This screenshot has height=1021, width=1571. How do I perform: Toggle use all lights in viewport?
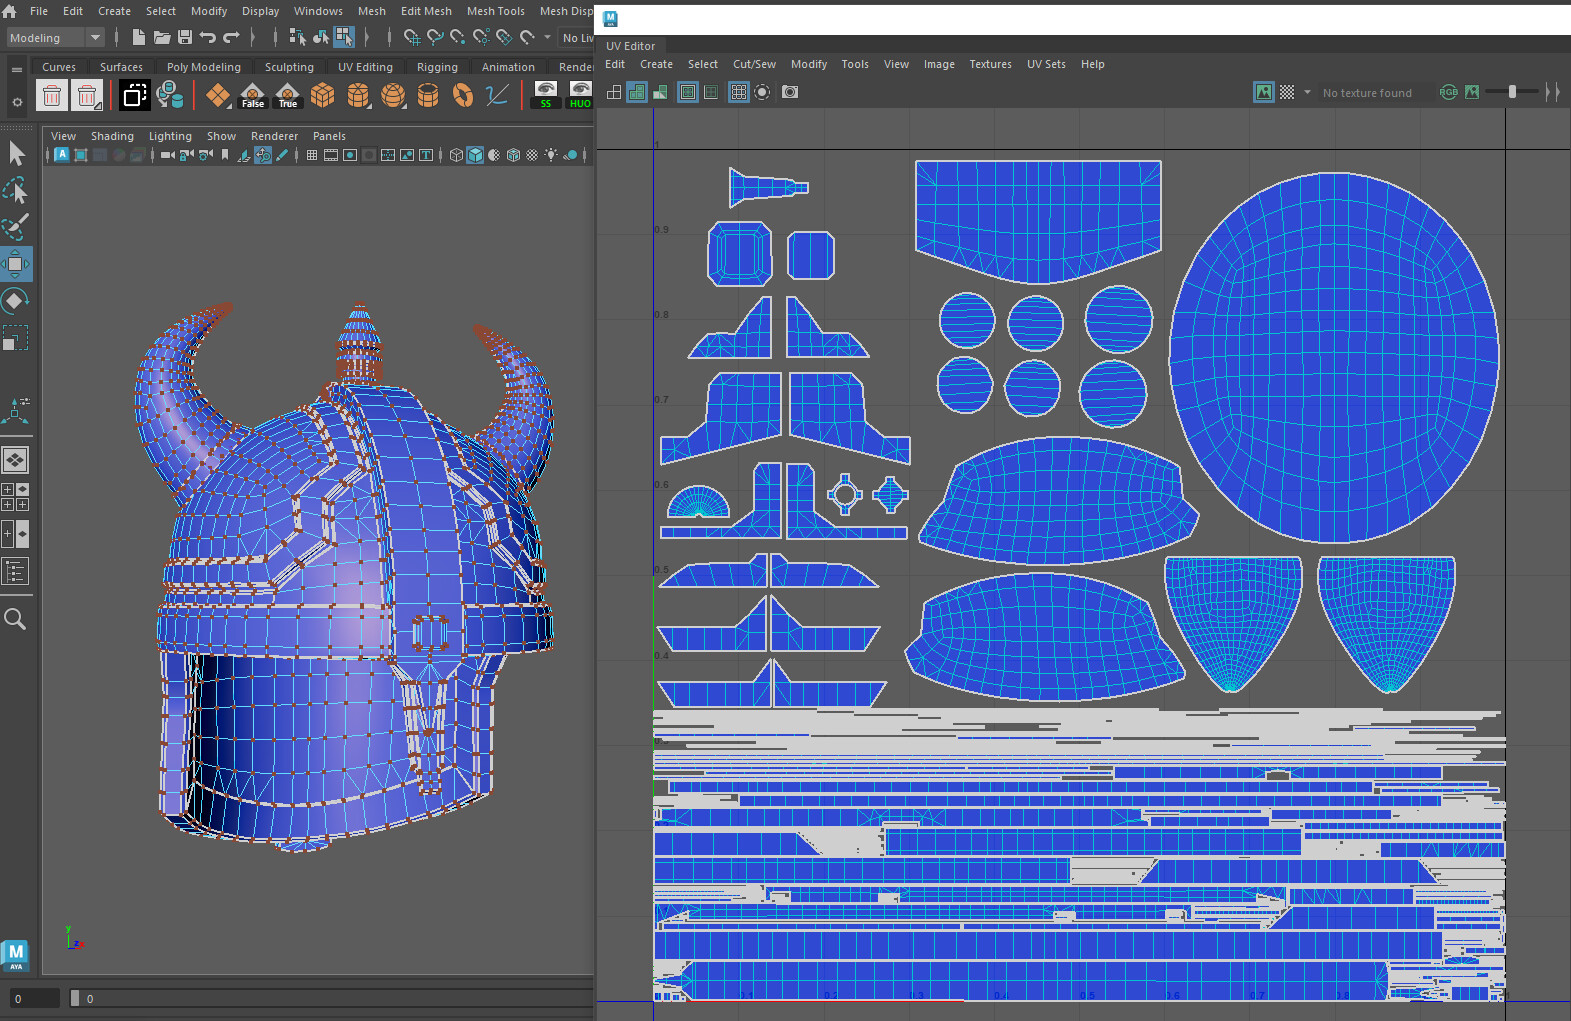551,155
